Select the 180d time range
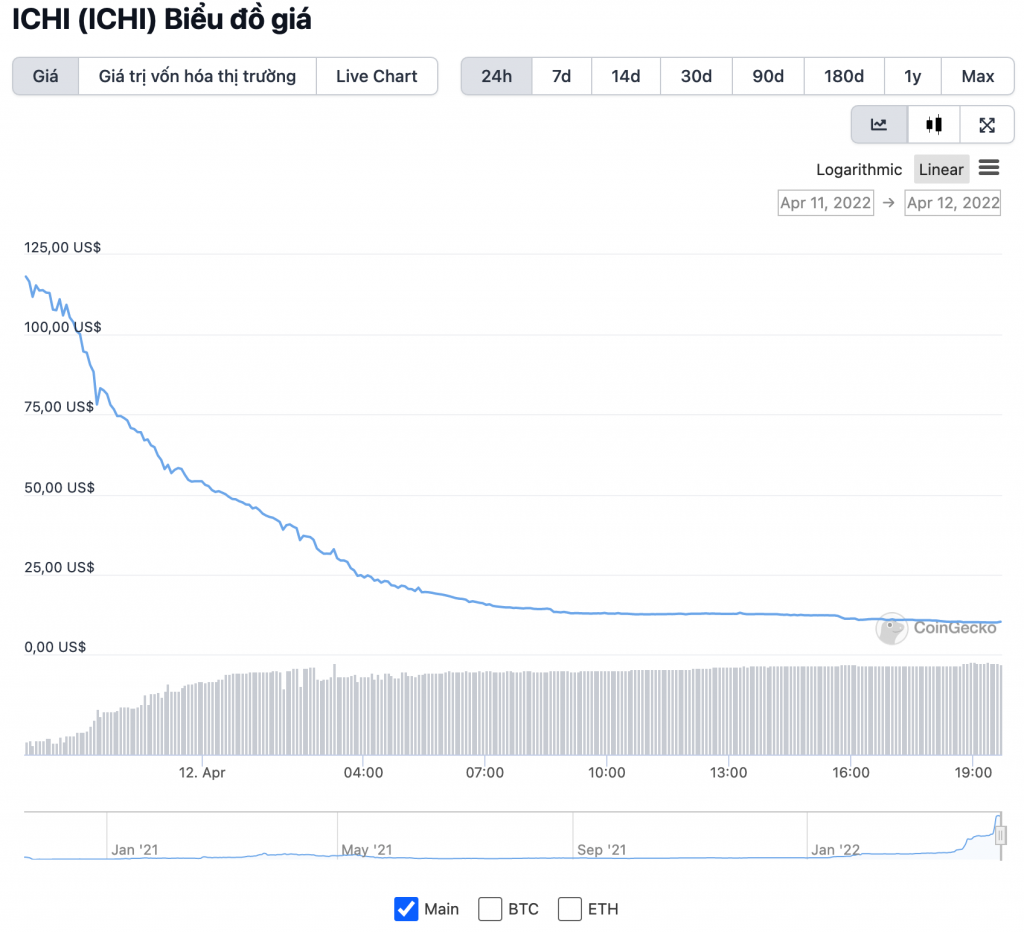 (x=844, y=76)
